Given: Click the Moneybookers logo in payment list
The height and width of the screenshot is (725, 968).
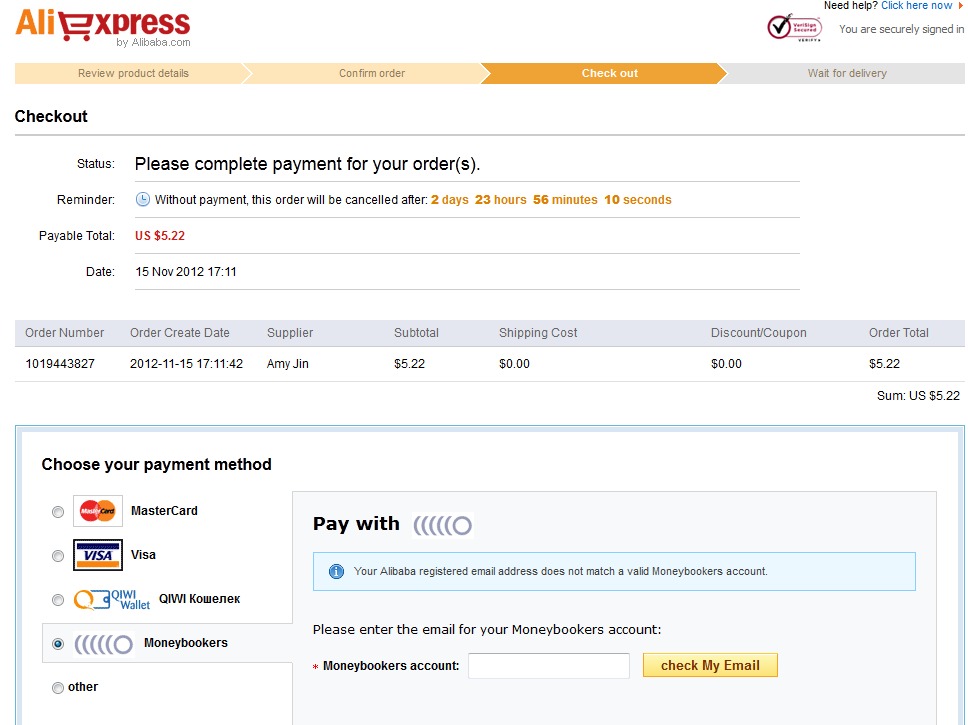Looking at the screenshot, I should 103,644.
